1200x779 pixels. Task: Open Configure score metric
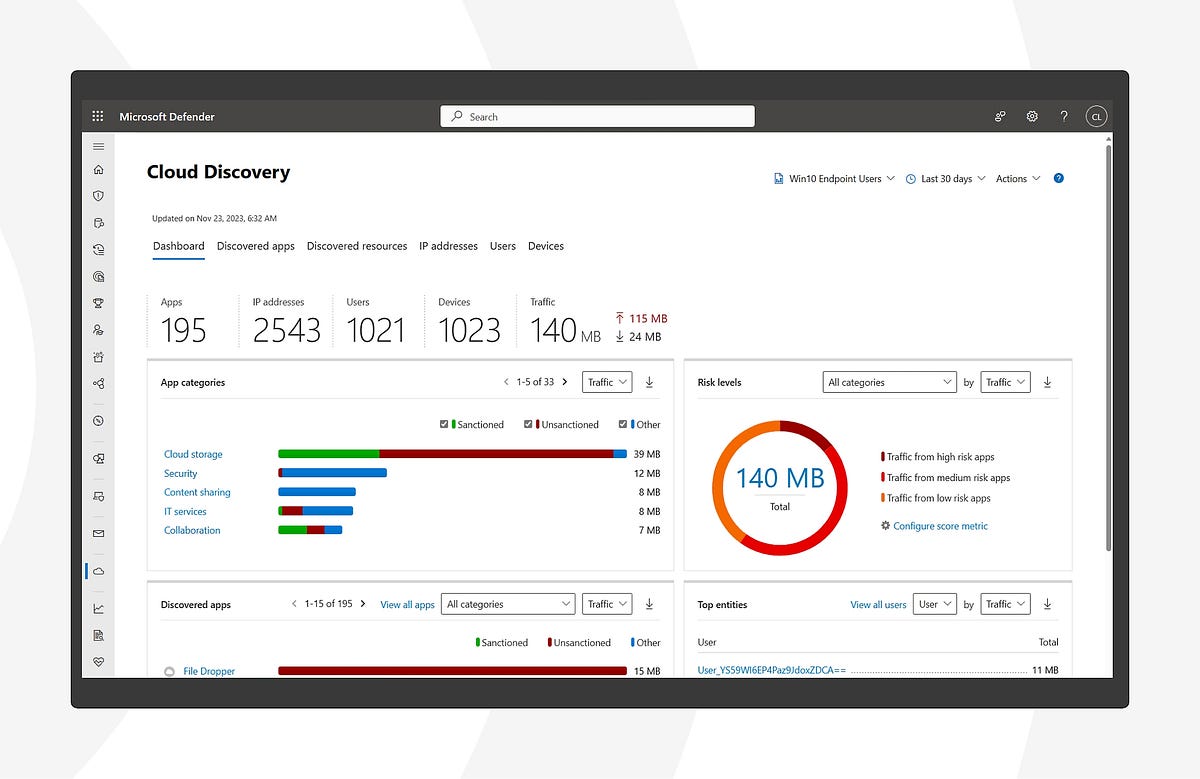940,525
